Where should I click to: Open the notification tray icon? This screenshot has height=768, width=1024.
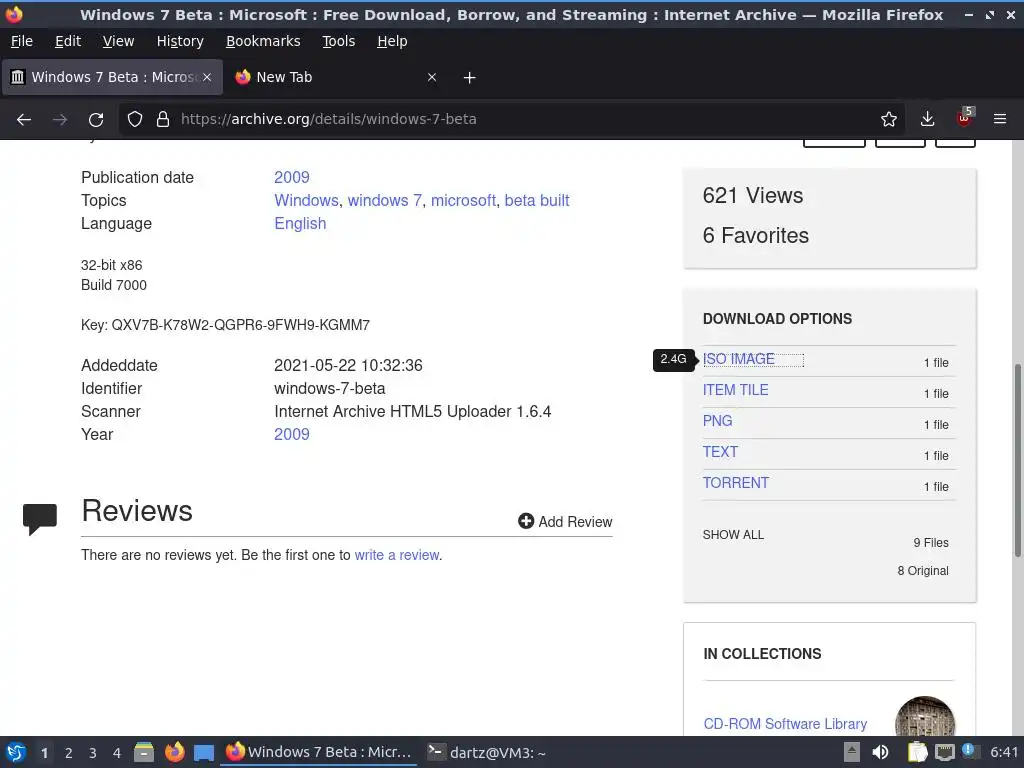(x=968, y=751)
